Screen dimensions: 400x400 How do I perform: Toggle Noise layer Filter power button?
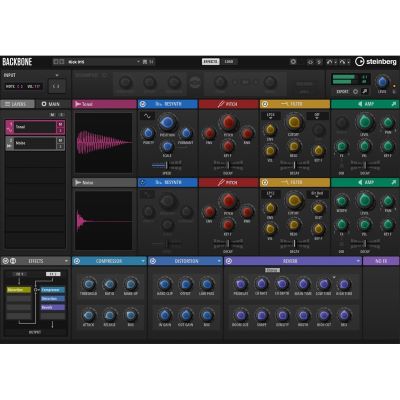click(265, 182)
